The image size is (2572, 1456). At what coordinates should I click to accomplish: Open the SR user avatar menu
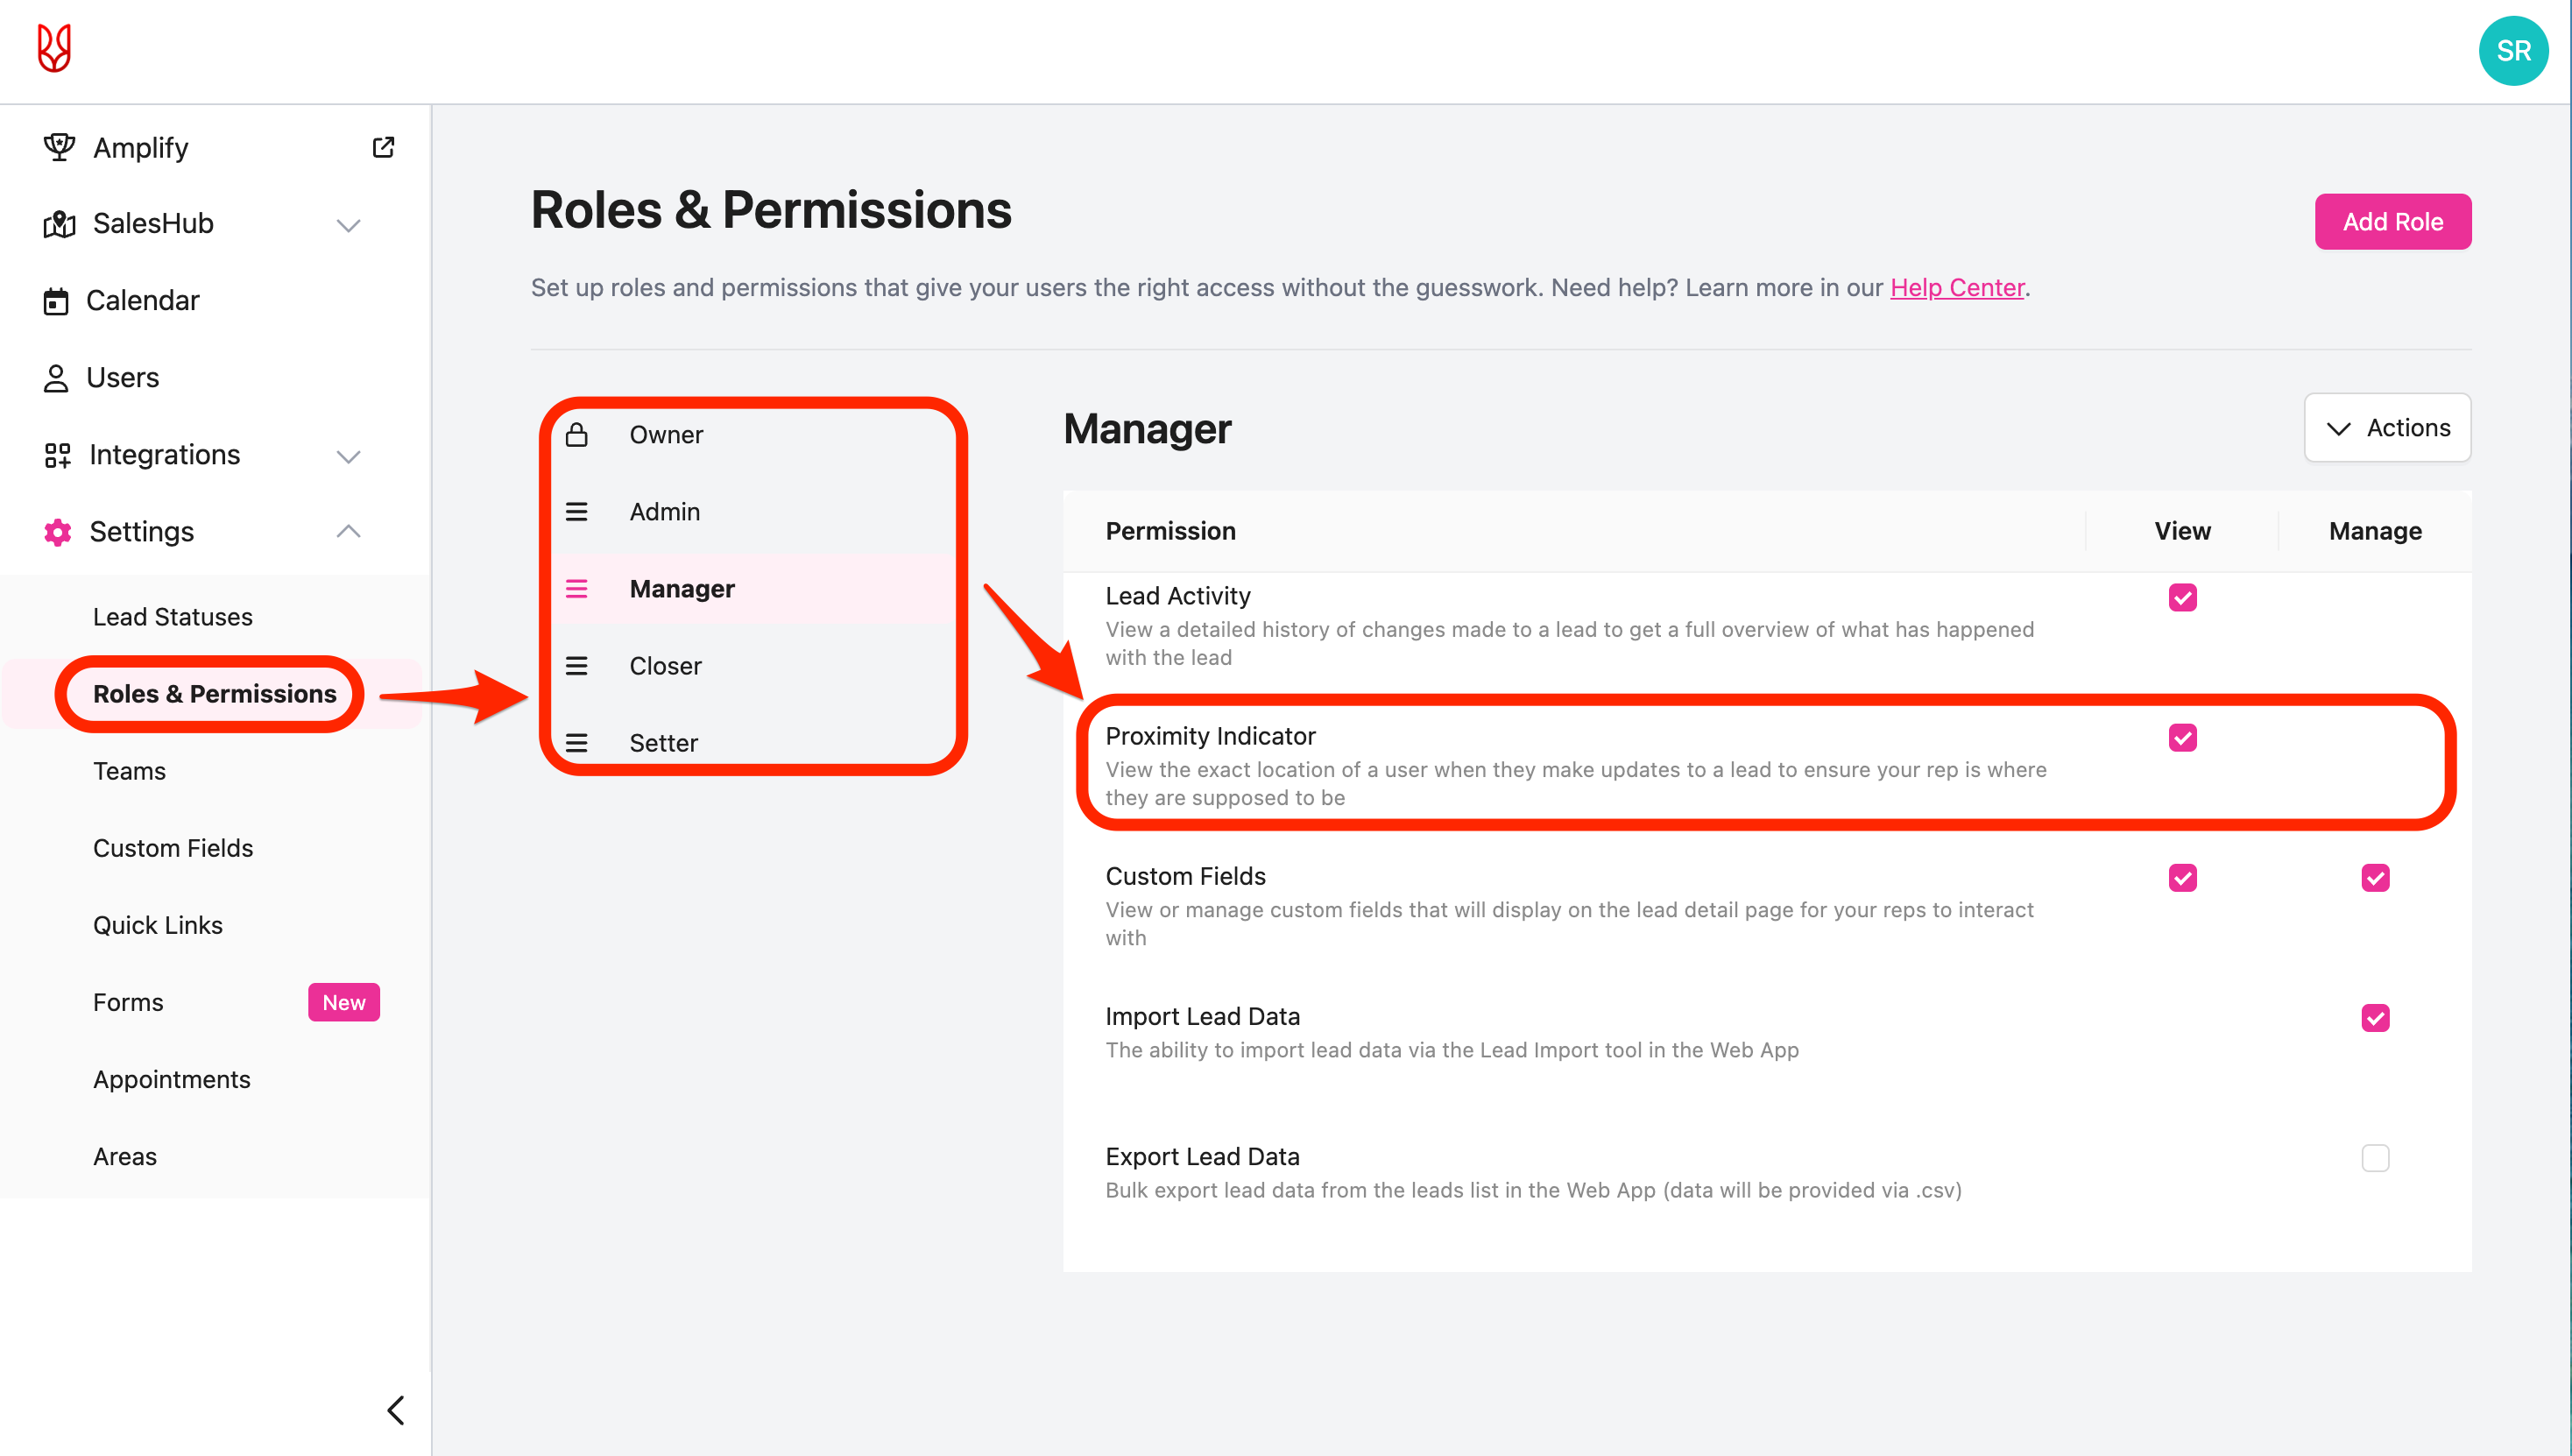point(2512,51)
